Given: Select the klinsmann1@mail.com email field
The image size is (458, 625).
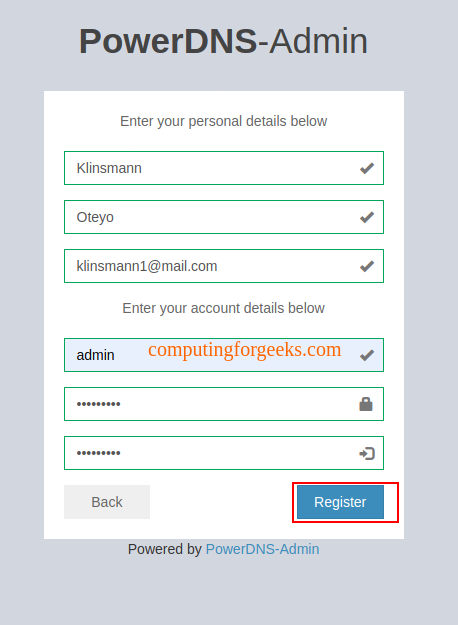Looking at the screenshot, I should pyautogui.click(x=224, y=266).
